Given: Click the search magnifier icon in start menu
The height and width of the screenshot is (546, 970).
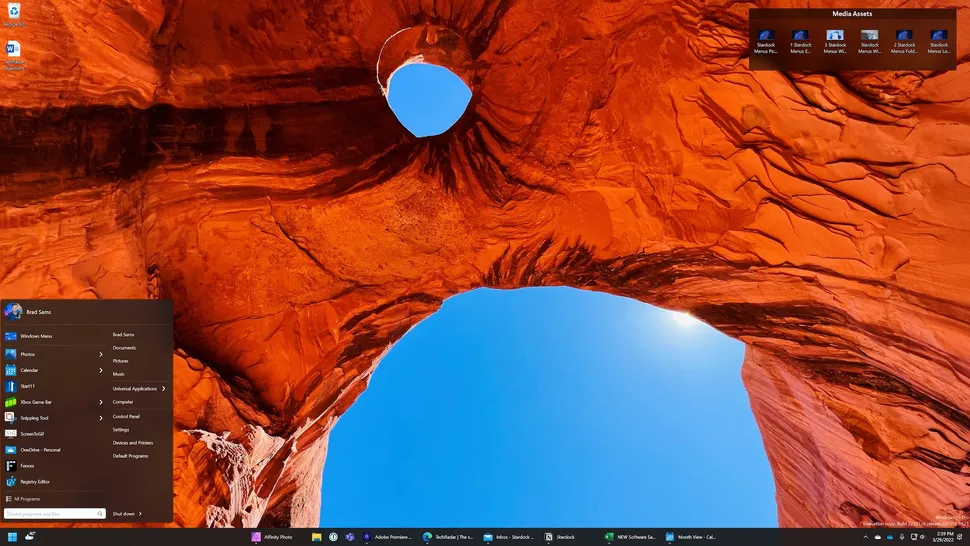Looking at the screenshot, I should click(100, 514).
